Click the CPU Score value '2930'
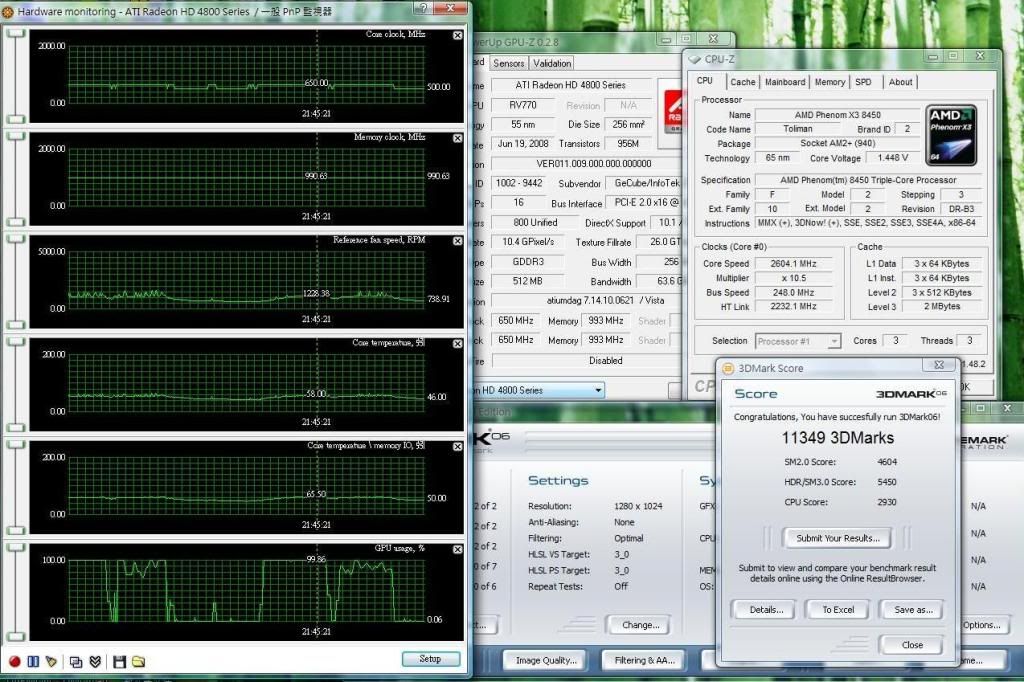Viewport: 1024px width, 682px height. 887,502
